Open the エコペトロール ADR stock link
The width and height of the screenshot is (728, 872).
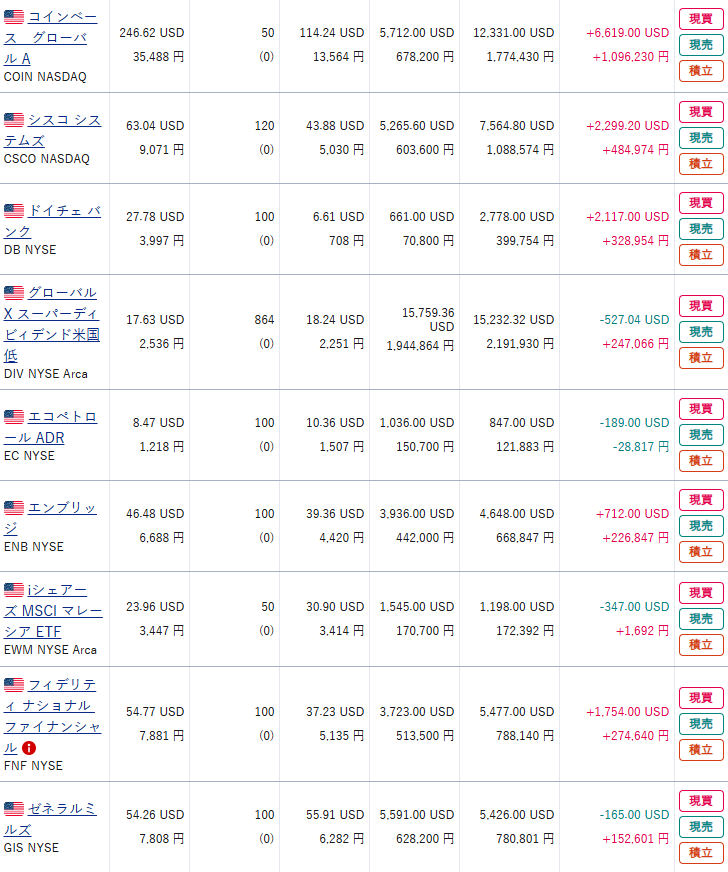click(50, 427)
